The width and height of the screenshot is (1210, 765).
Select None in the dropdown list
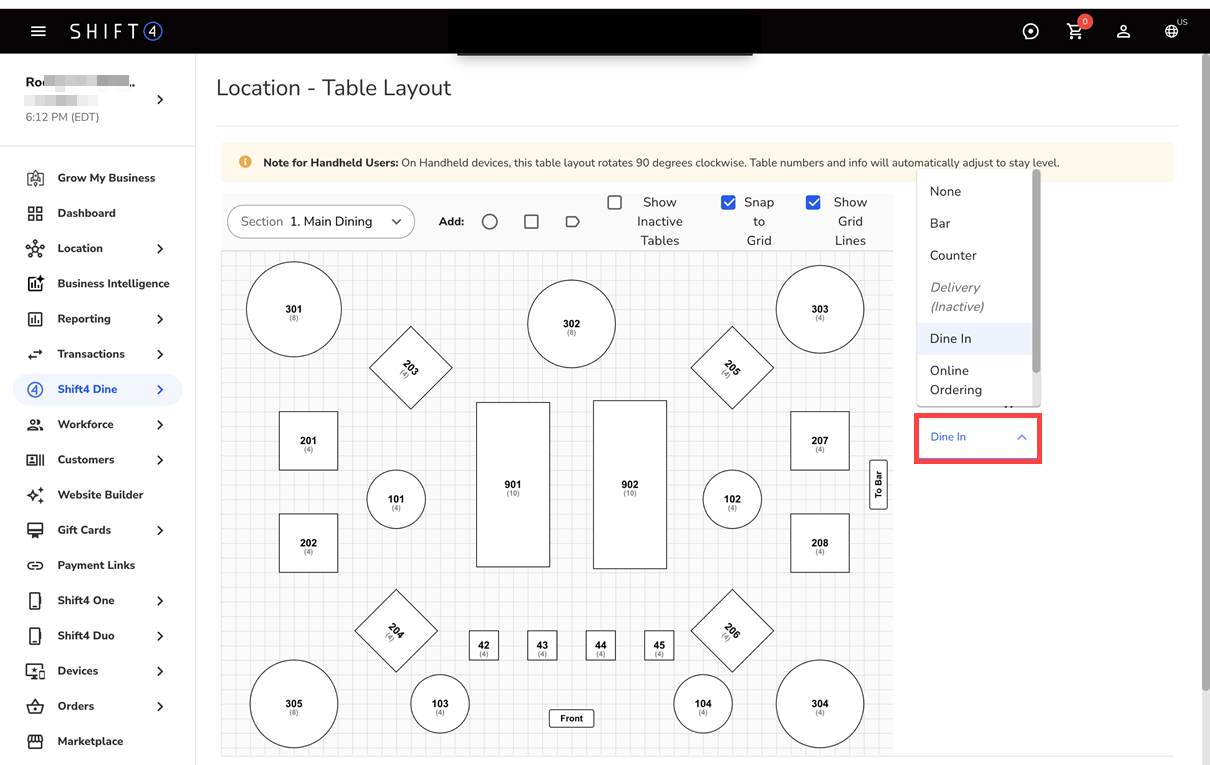pos(974,191)
